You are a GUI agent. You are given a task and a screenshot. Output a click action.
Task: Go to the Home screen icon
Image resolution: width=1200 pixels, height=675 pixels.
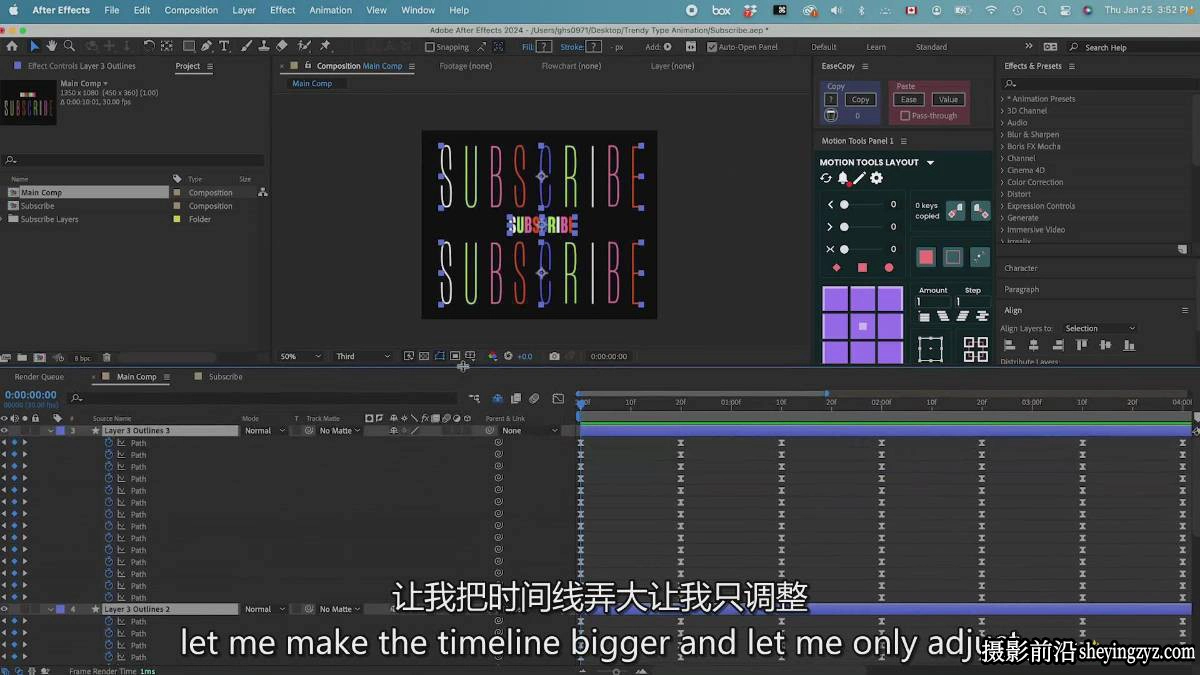(11, 46)
